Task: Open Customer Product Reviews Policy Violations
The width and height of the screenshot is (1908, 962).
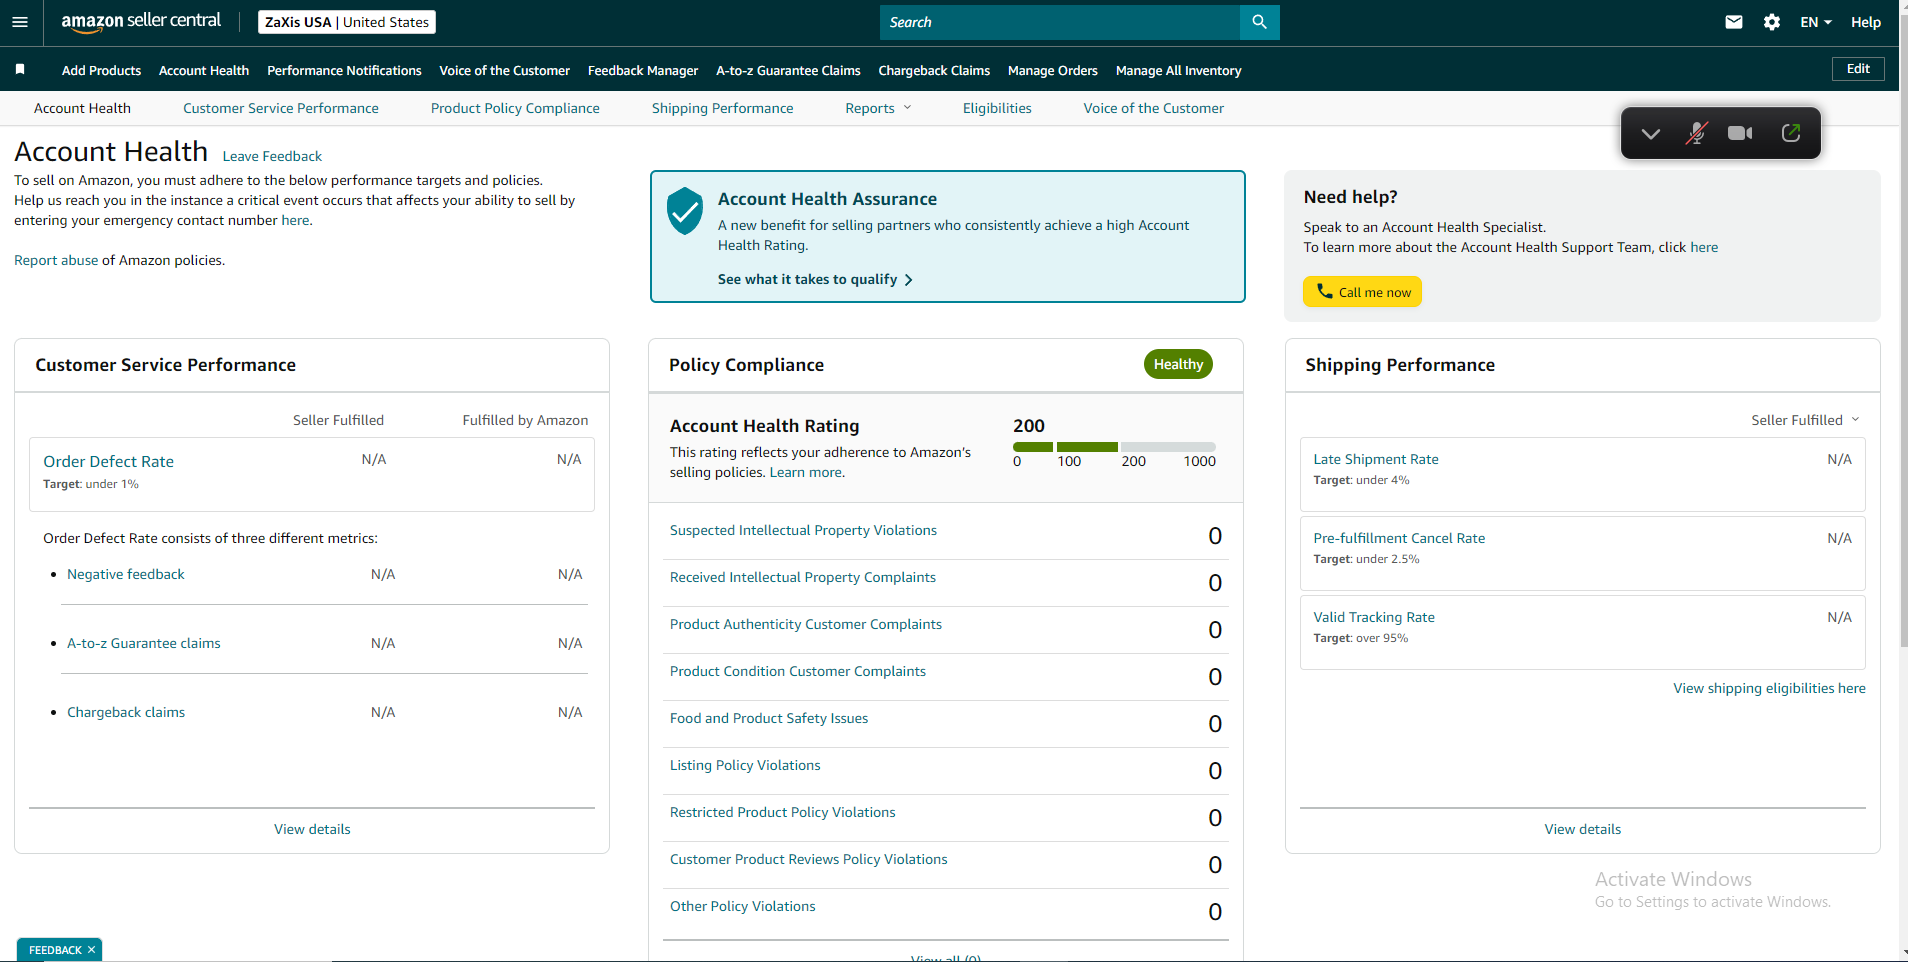Action: pyautogui.click(x=809, y=859)
